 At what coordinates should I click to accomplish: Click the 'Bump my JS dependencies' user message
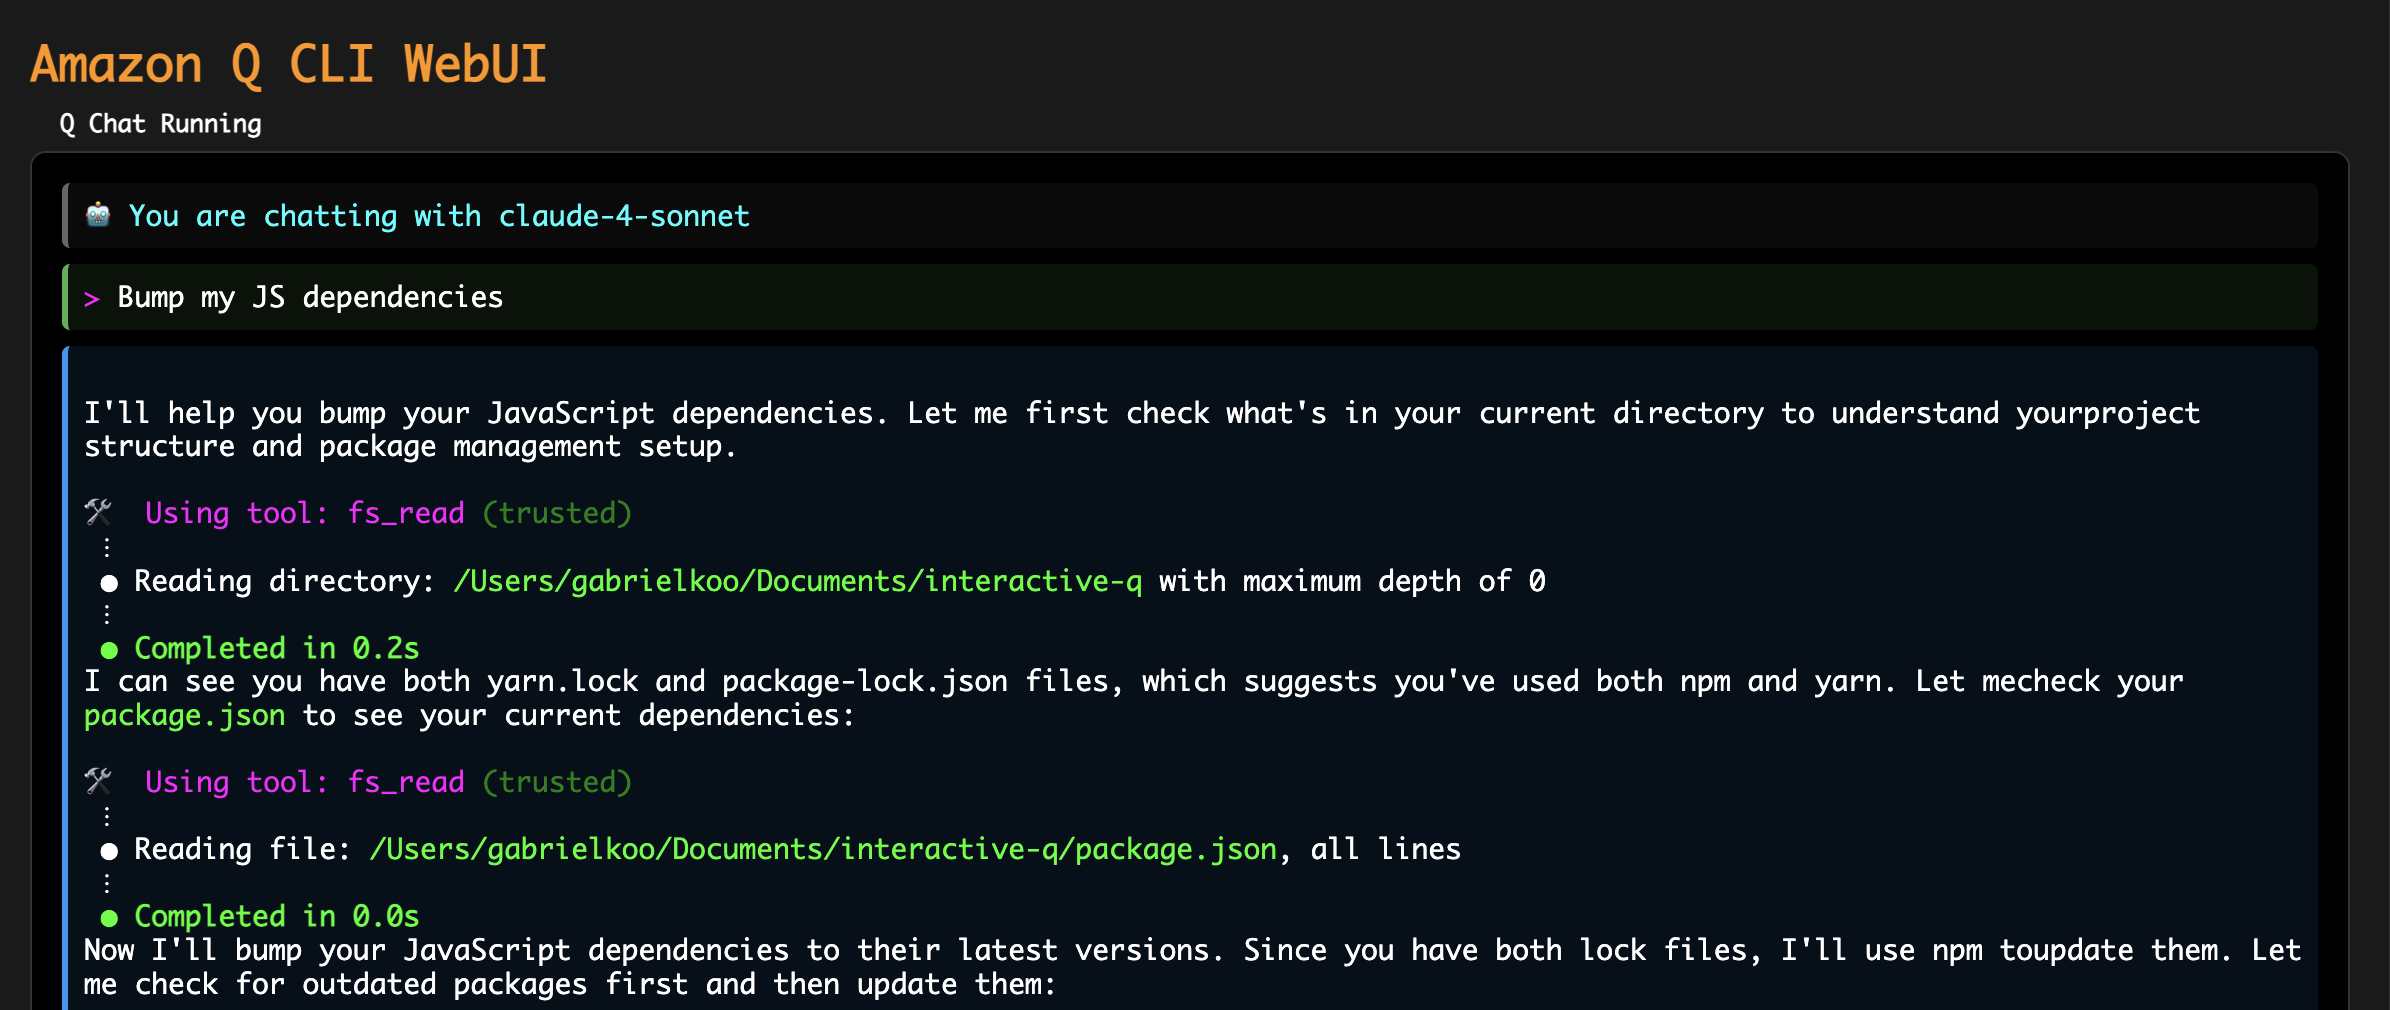[x=310, y=298]
